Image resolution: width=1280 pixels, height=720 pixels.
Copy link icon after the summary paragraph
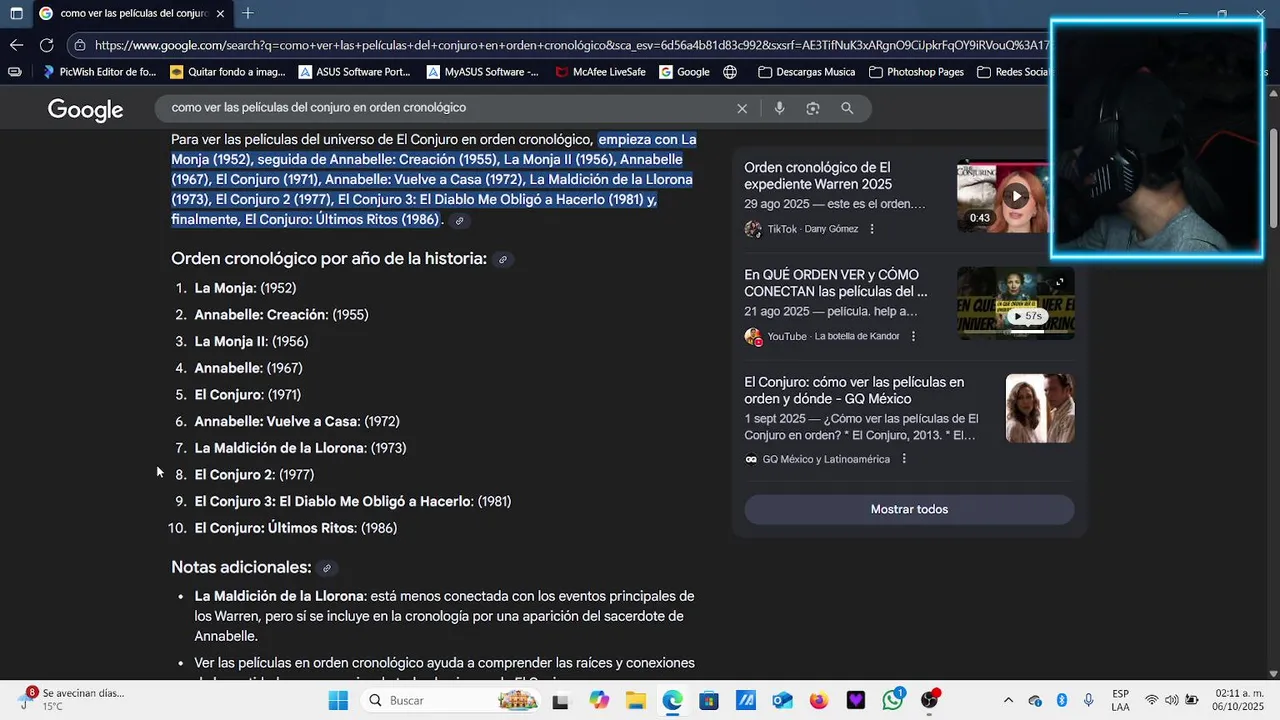point(459,221)
